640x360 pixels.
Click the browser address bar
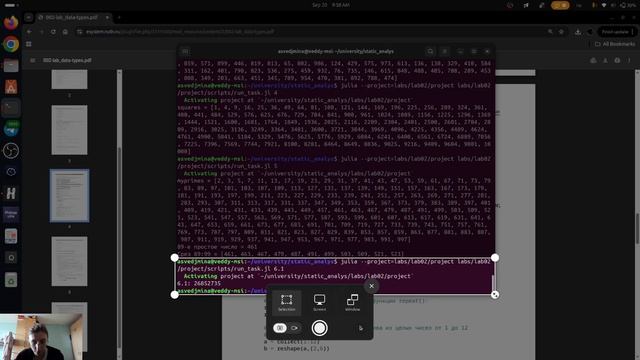click(x=310, y=31)
